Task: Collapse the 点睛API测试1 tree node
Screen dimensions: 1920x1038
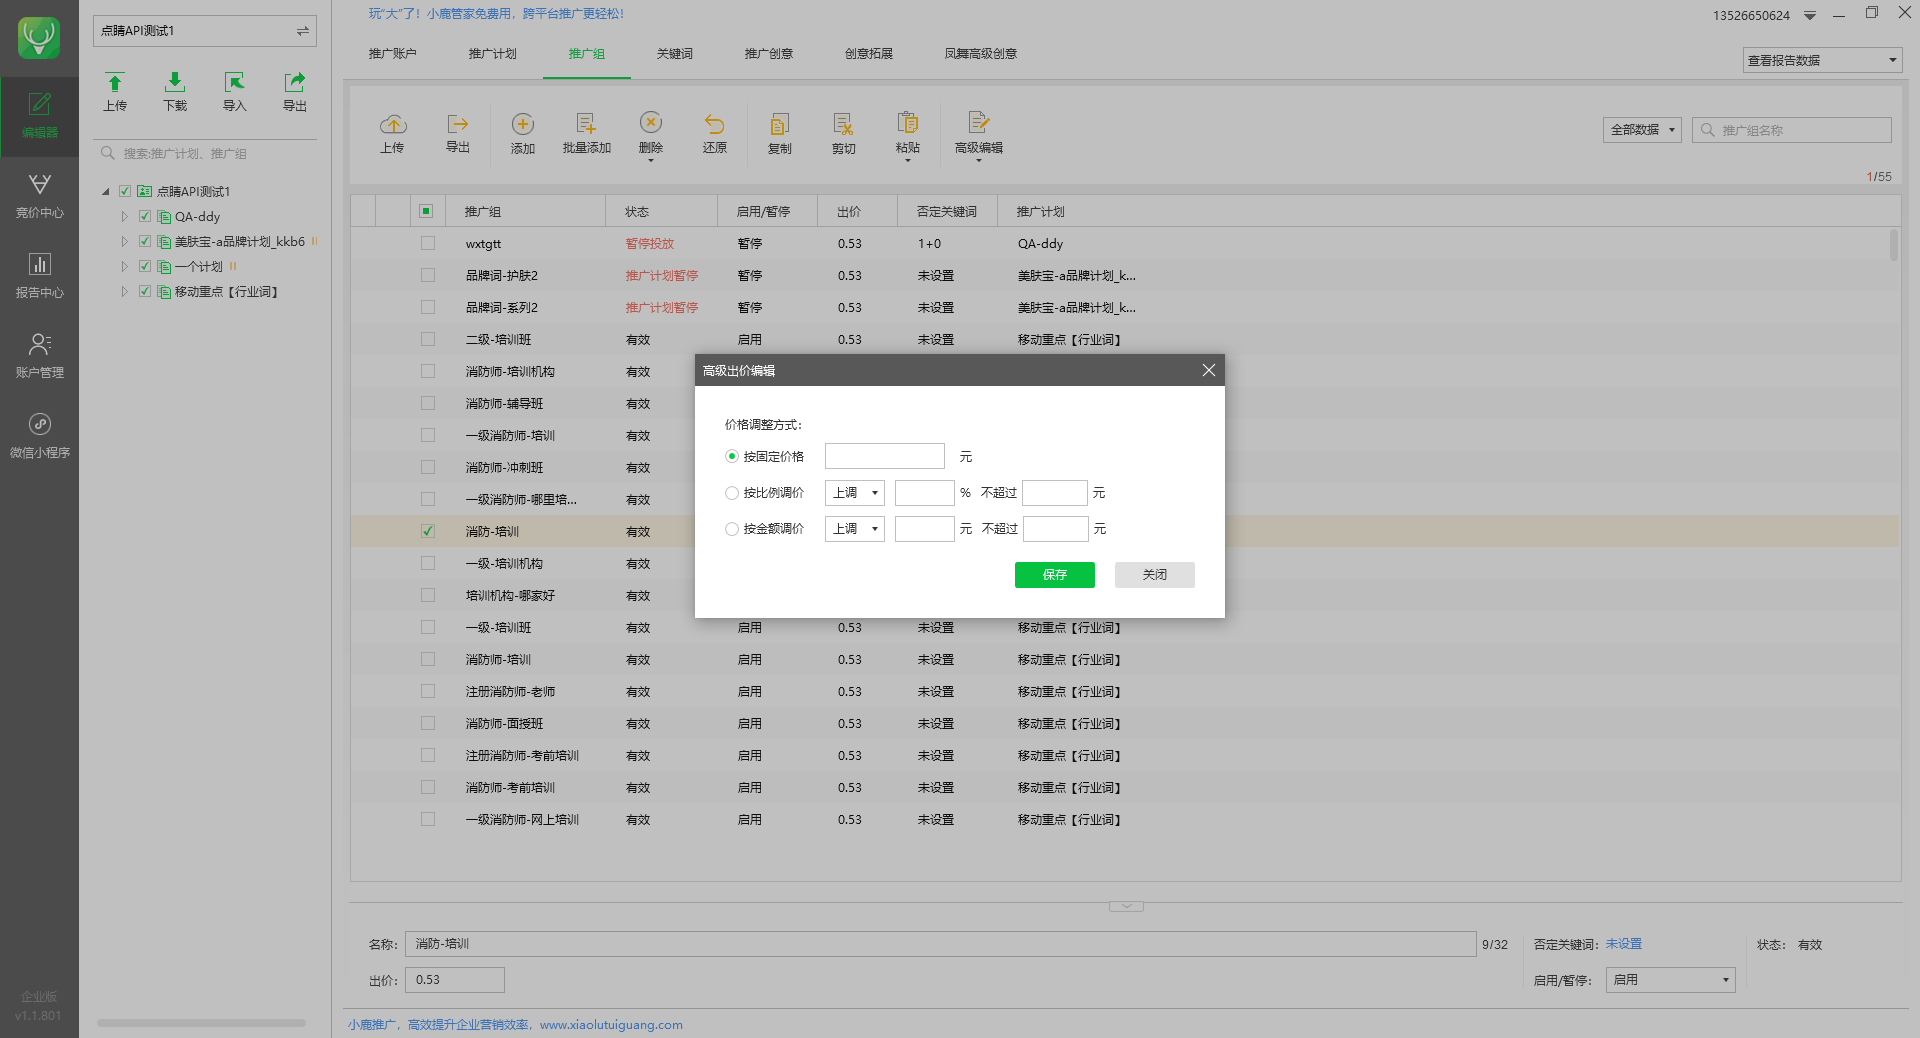Action: (106, 192)
